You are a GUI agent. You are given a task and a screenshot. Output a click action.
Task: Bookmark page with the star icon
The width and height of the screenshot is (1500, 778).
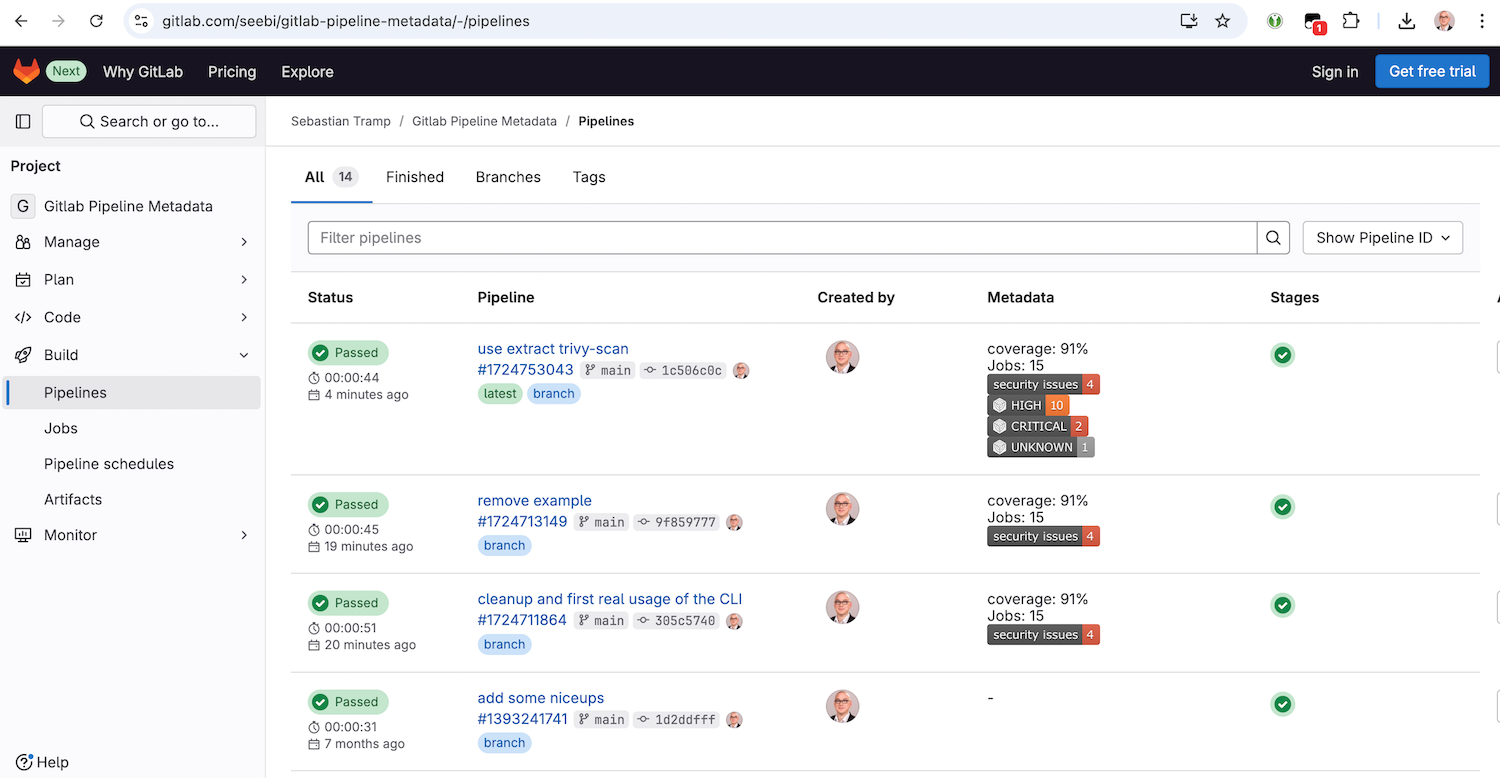click(1222, 21)
